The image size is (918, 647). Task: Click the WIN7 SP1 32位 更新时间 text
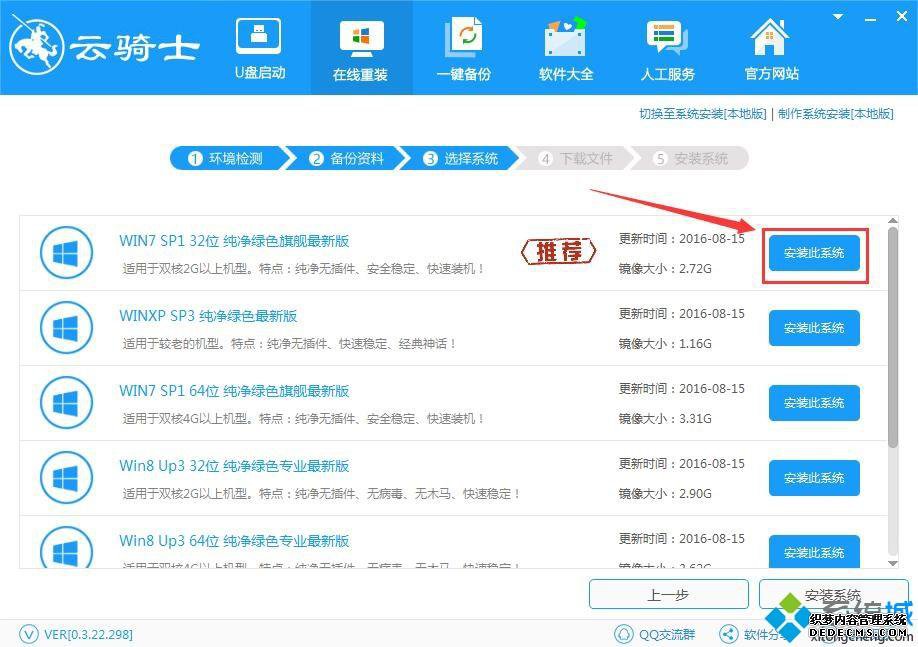click(681, 239)
